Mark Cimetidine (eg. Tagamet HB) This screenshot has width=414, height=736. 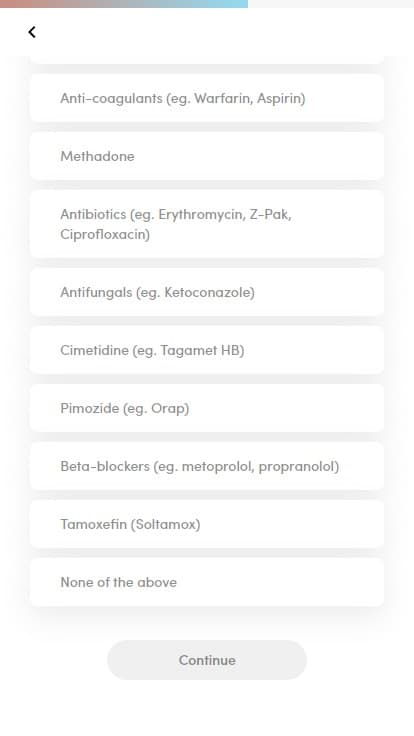coord(207,350)
